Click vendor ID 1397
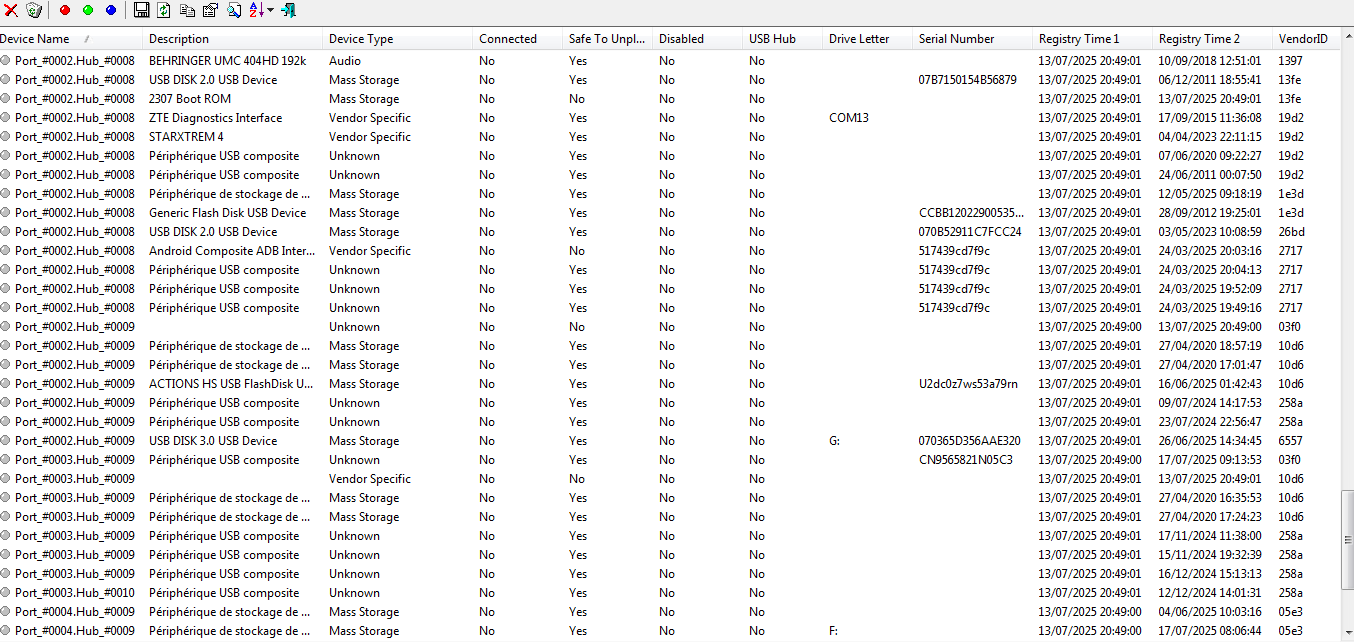Viewport: 1354px width, 642px height. pyautogui.click(x=1291, y=60)
